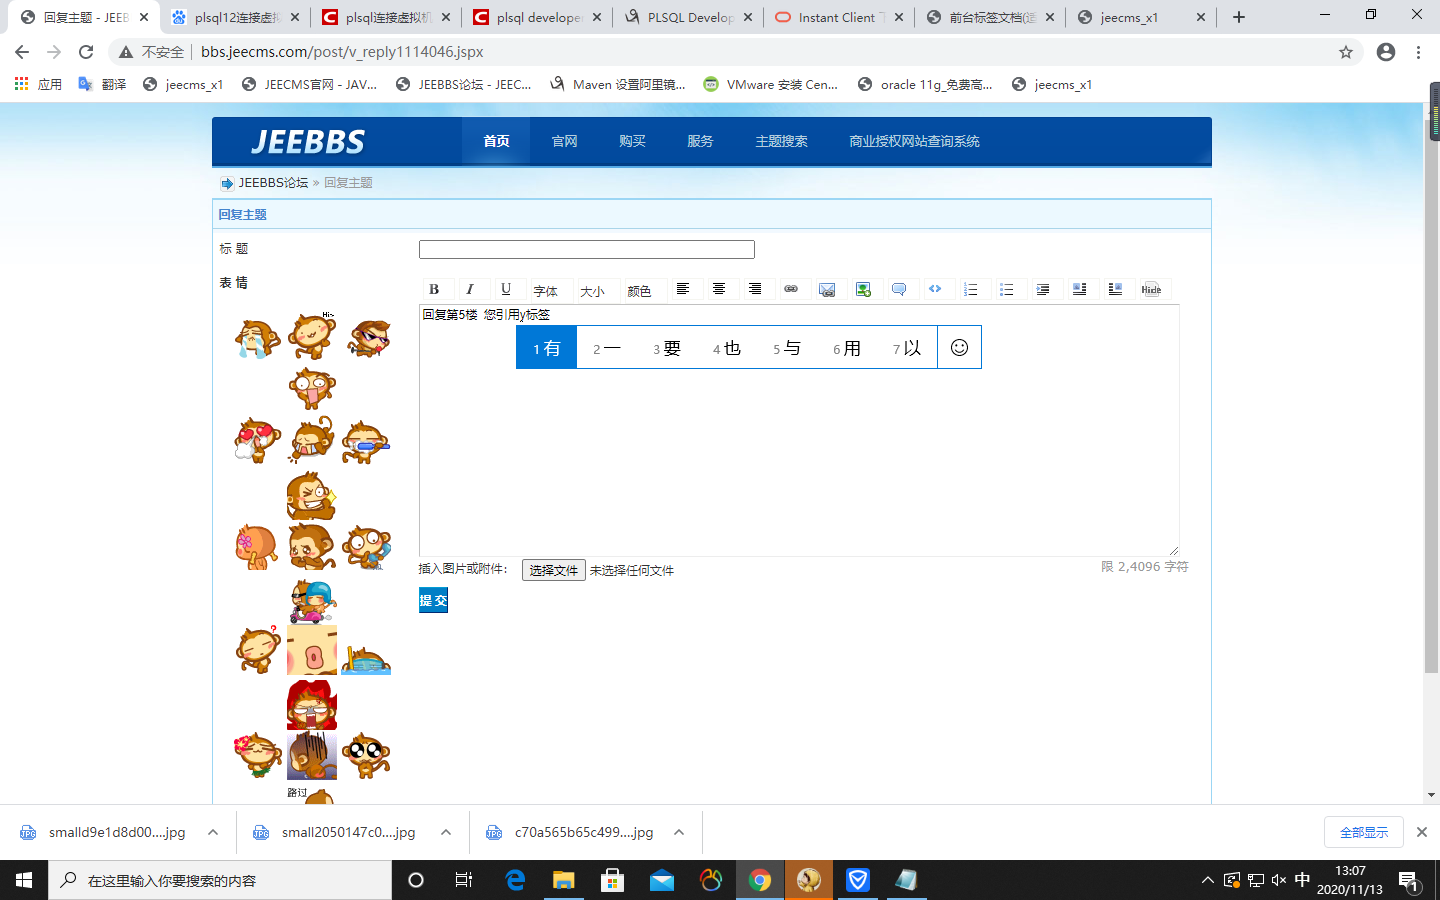Align text left in the editor

click(x=683, y=289)
